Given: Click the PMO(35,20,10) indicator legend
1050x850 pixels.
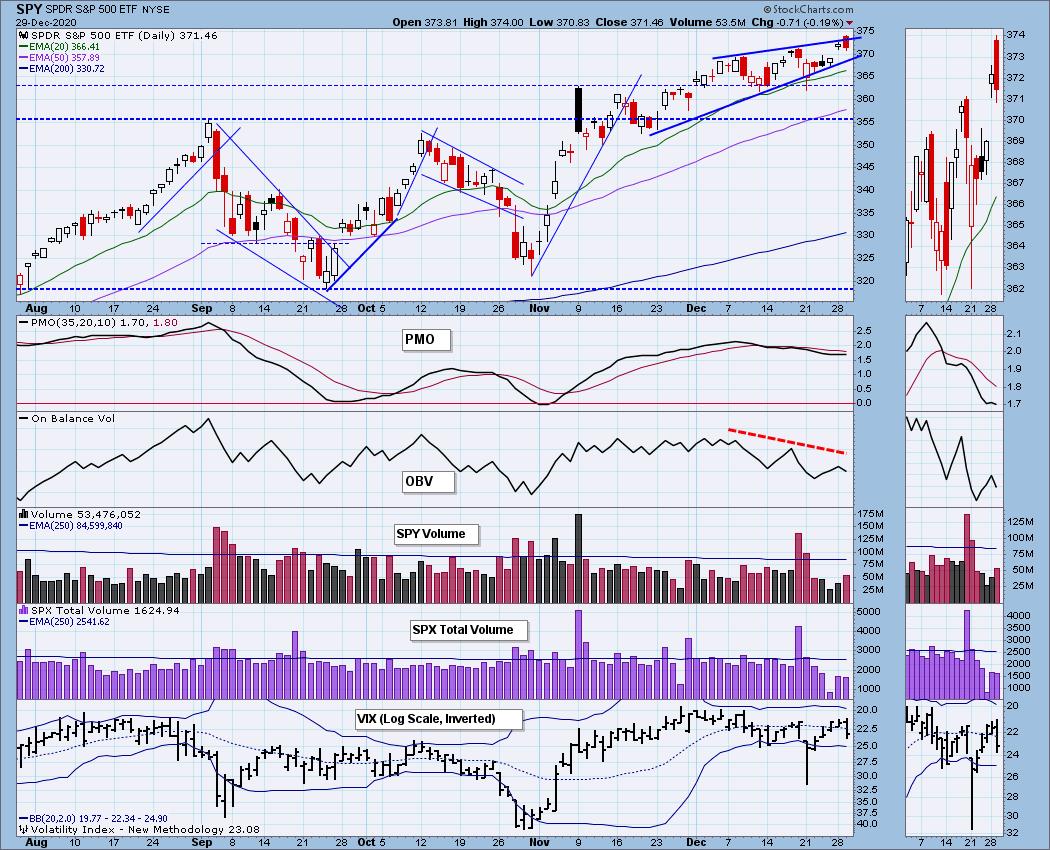Looking at the screenshot, I should tap(98, 322).
